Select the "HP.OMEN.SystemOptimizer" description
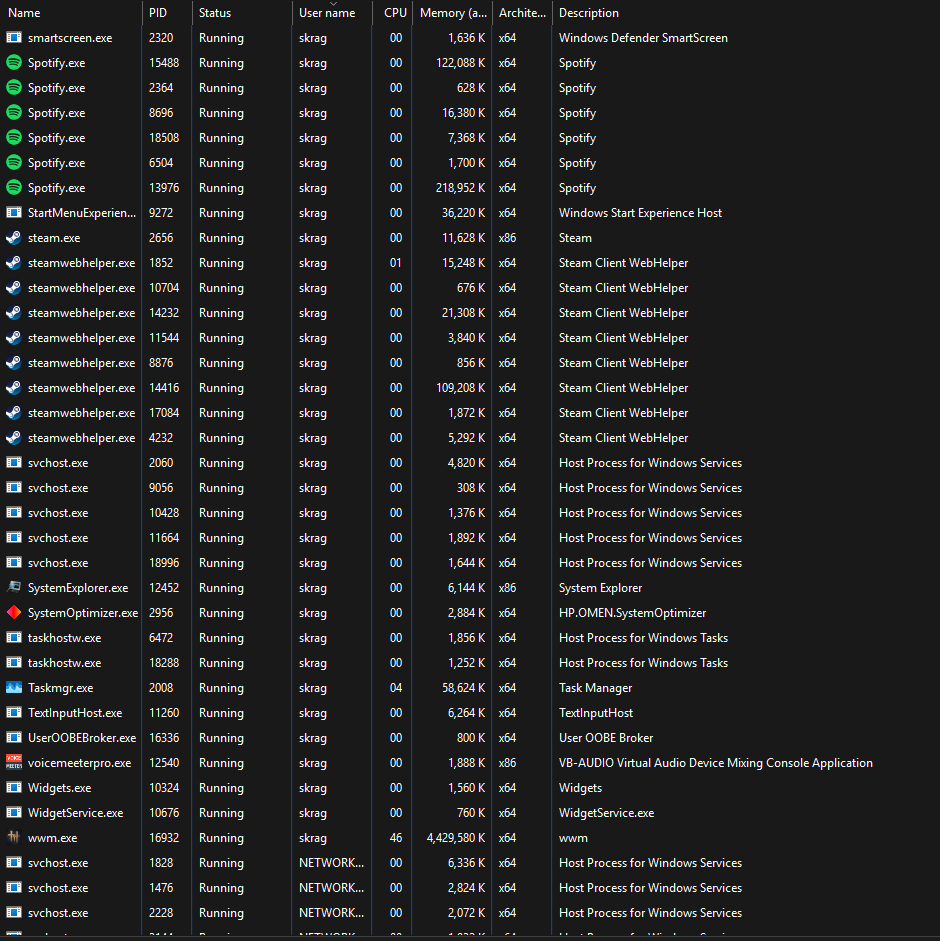Image resolution: width=940 pixels, height=941 pixels. tap(632, 613)
